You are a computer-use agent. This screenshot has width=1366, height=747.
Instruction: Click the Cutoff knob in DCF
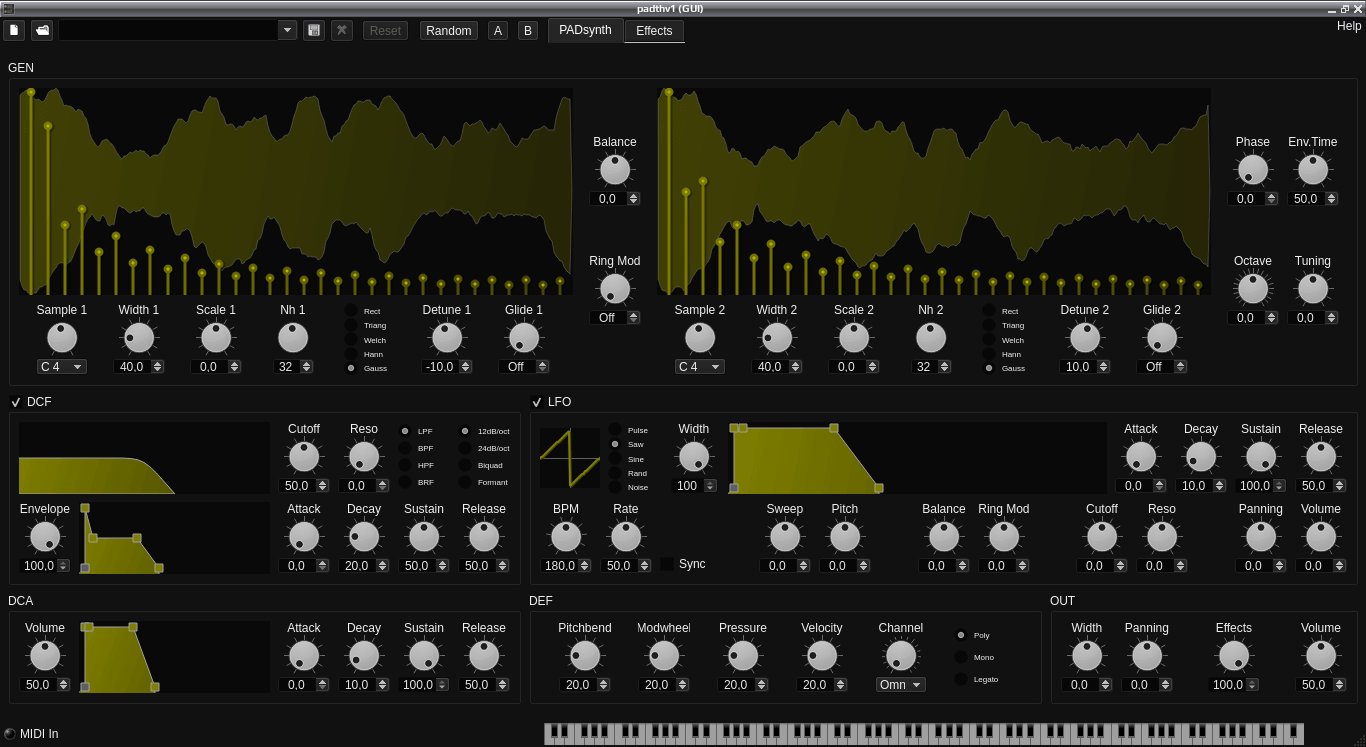coord(304,457)
